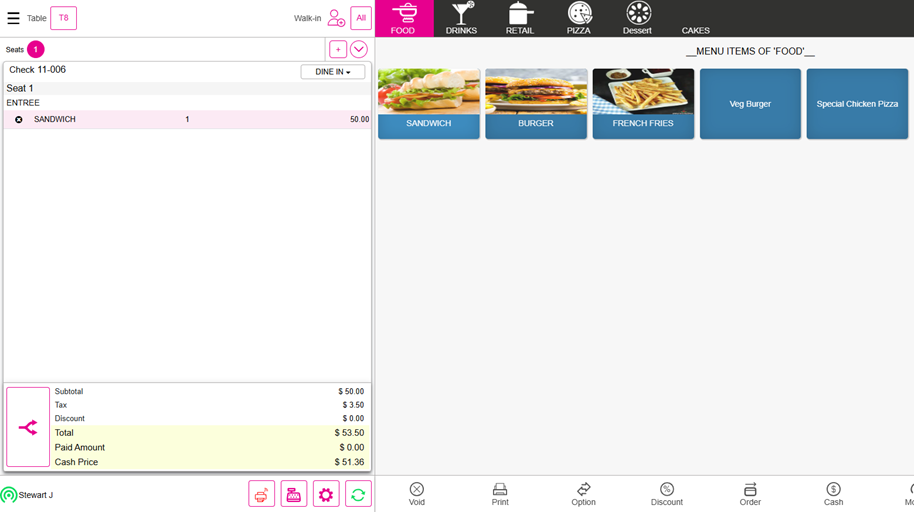Click the Void action at bottom
This screenshot has height=512, width=914.
(417, 494)
